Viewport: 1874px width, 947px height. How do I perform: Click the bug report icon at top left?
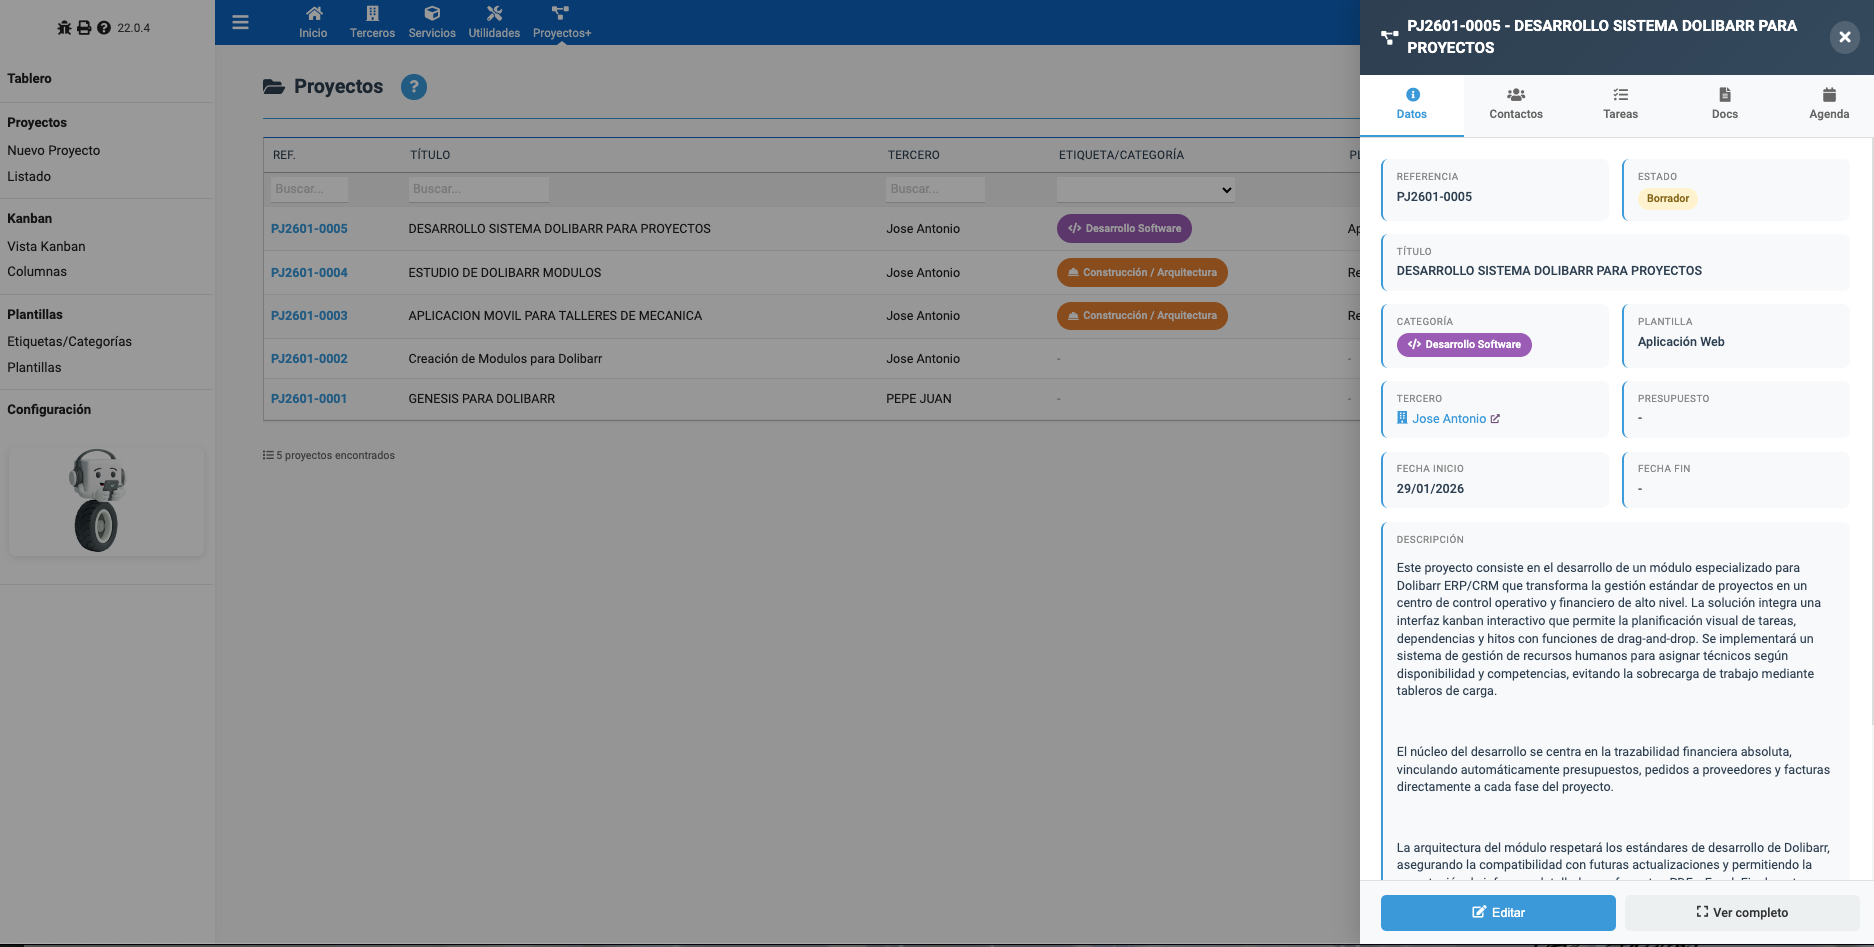tap(64, 28)
